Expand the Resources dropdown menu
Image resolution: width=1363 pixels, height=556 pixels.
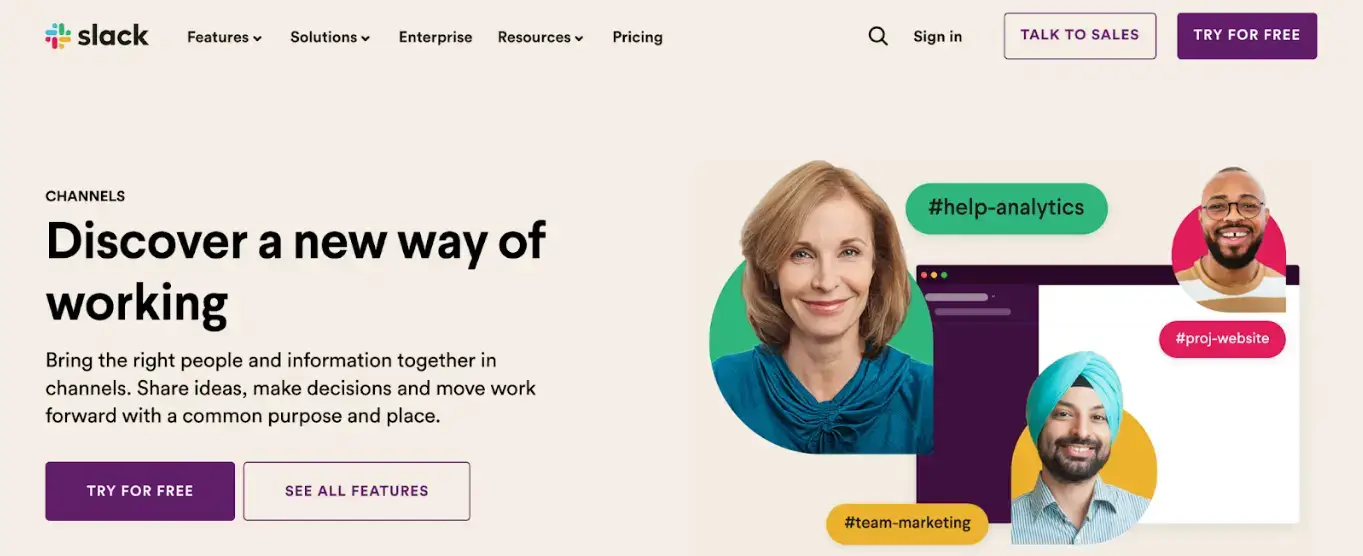(540, 37)
